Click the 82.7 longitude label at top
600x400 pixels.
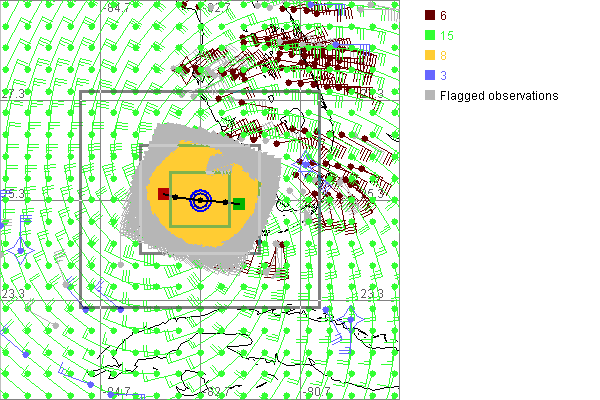pyautogui.click(x=218, y=8)
